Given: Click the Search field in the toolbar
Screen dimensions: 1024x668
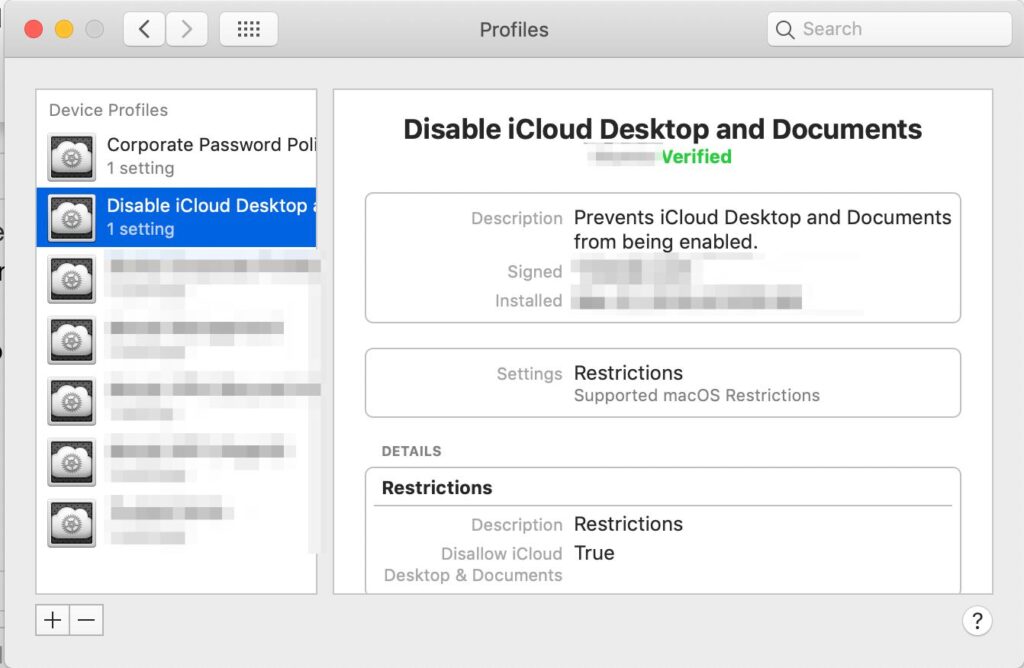Looking at the screenshot, I should coord(889,29).
